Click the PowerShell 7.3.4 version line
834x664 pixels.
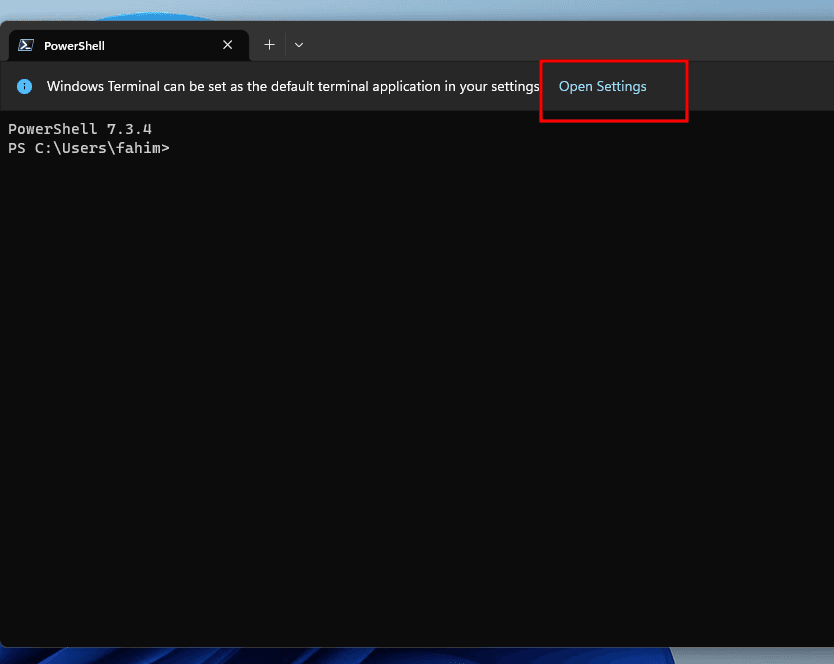[x=80, y=129]
